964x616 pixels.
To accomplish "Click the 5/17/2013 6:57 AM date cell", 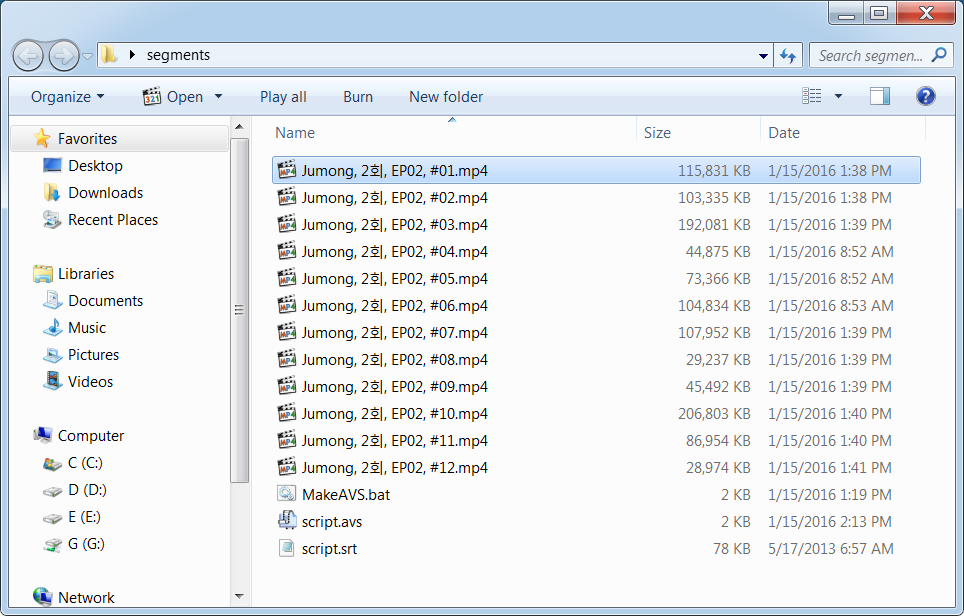I will [831, 548].
